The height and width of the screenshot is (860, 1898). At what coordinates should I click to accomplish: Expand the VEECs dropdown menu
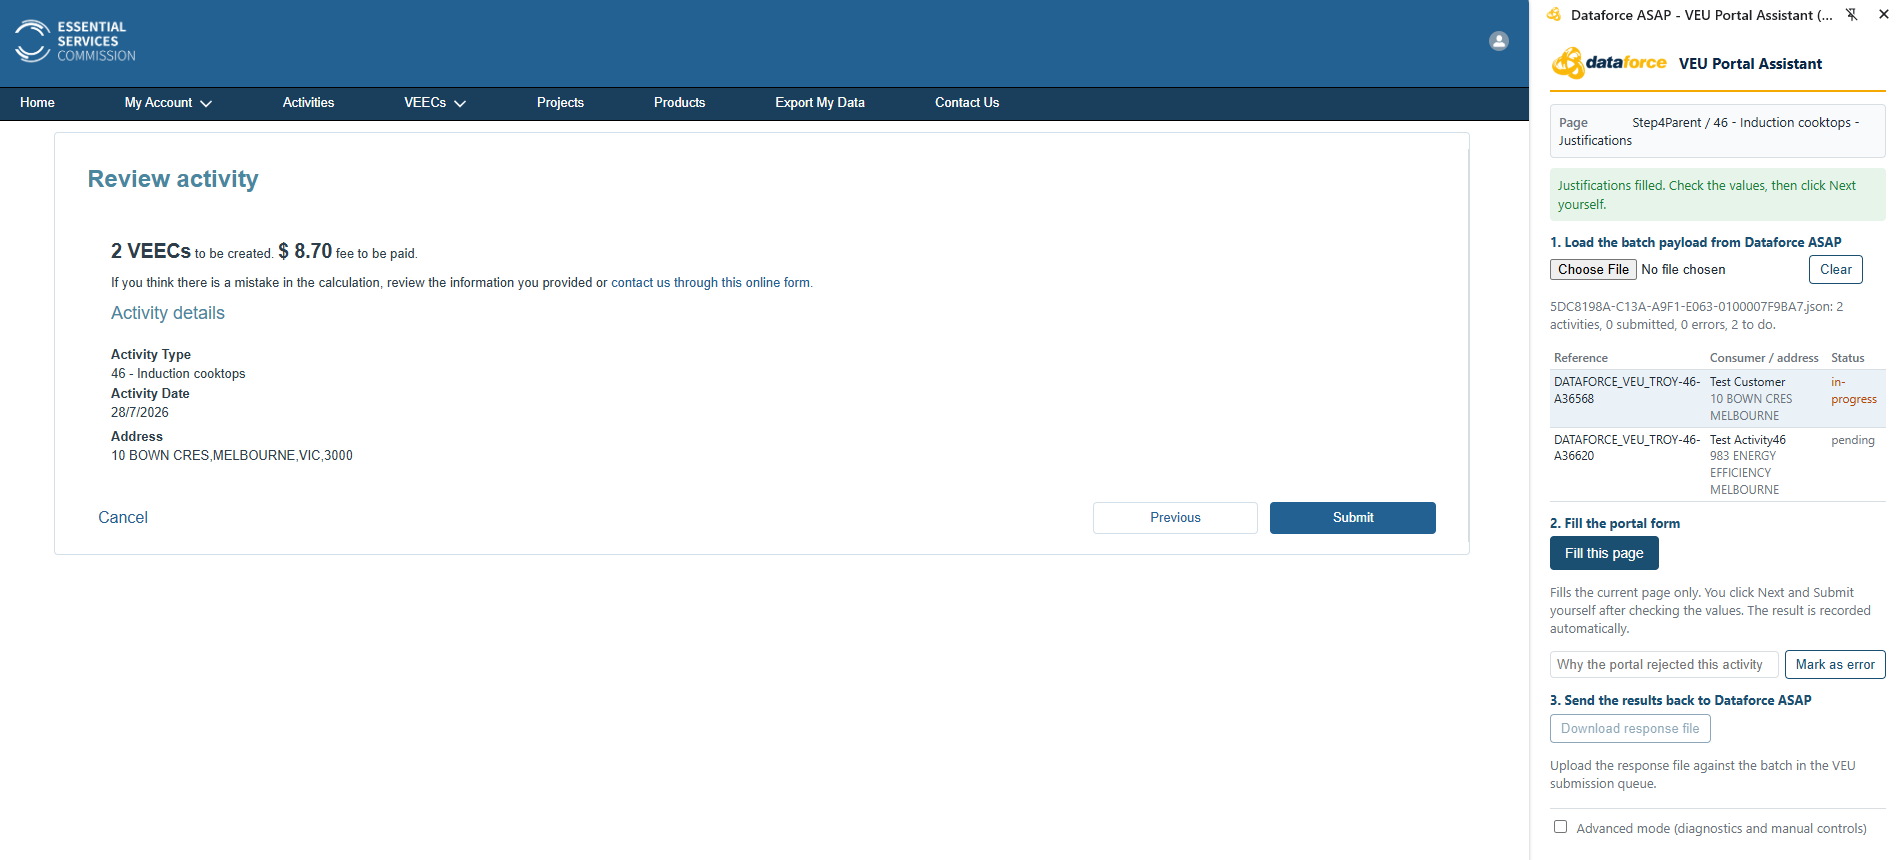point(435,103)
